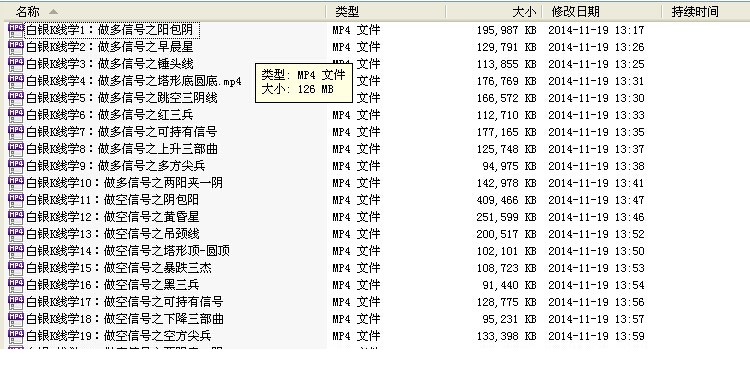750x372 pixels.
Task: Select file 白银K线学15：做空信号之暴跌三杰
Action: click(119, 268)
